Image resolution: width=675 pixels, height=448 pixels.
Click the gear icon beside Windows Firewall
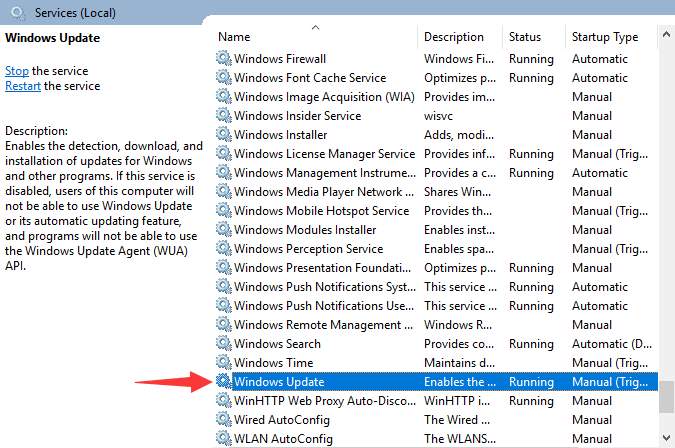[x=223, y=59]
